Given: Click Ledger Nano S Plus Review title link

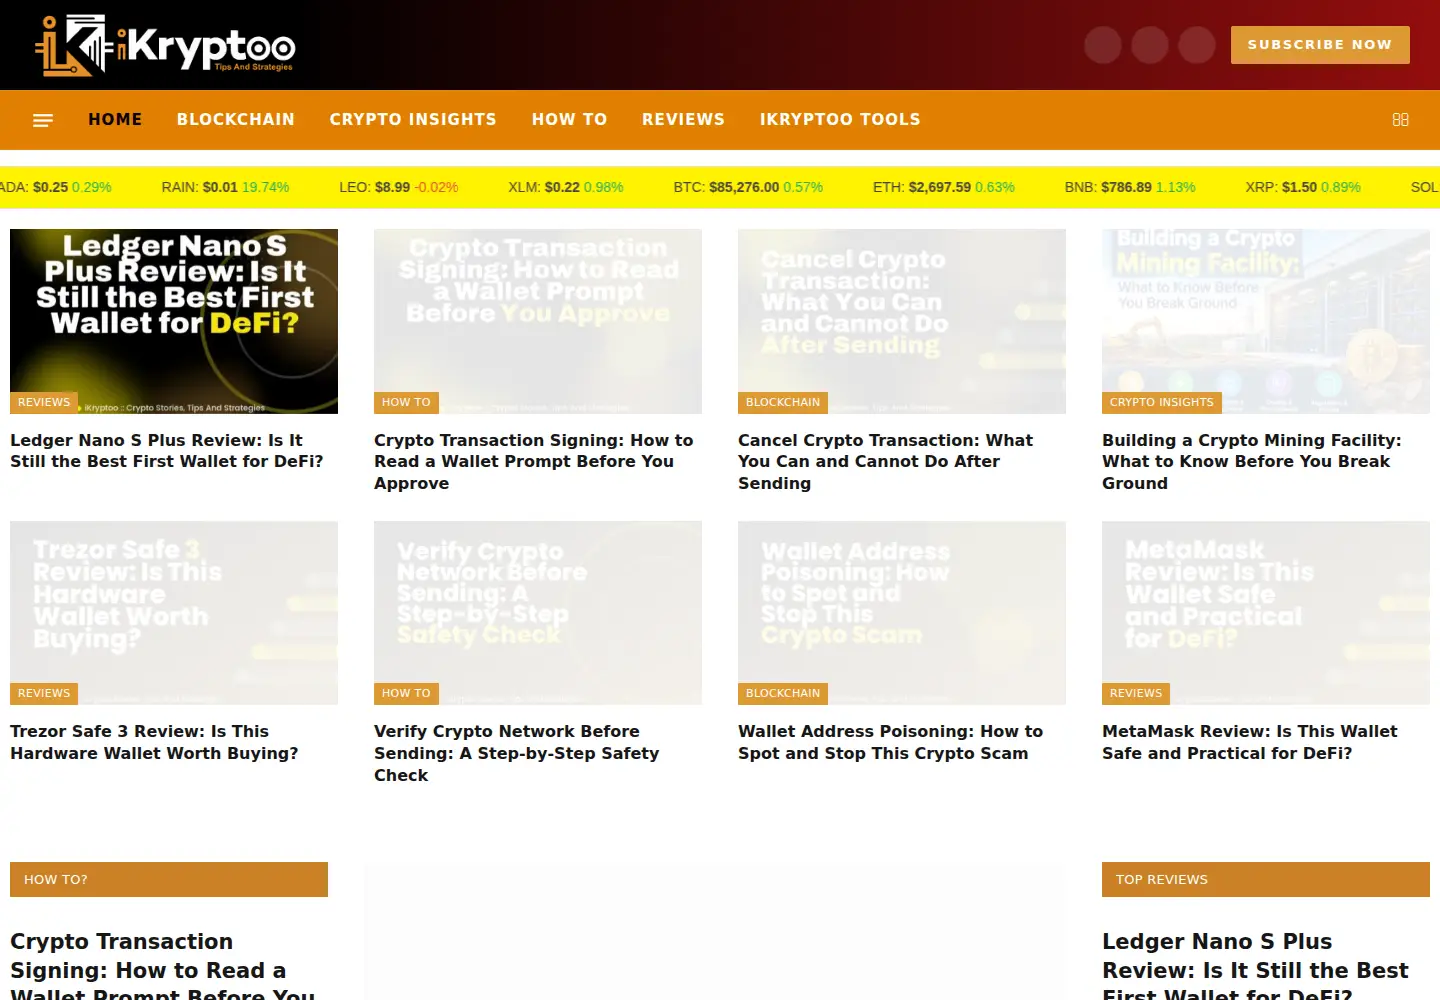Looking at the screenshot, I should pyautogui.click(x=167, y=451).
